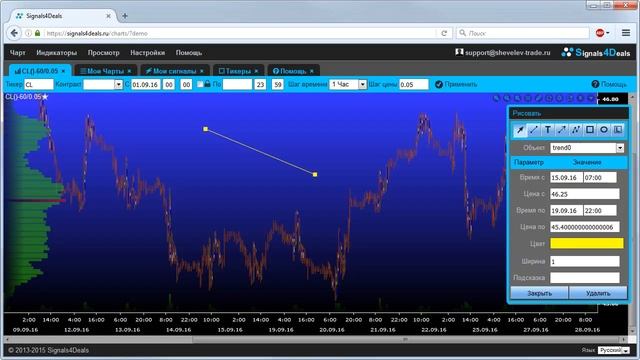Click the browser Поиск search box

coord(523,33)
